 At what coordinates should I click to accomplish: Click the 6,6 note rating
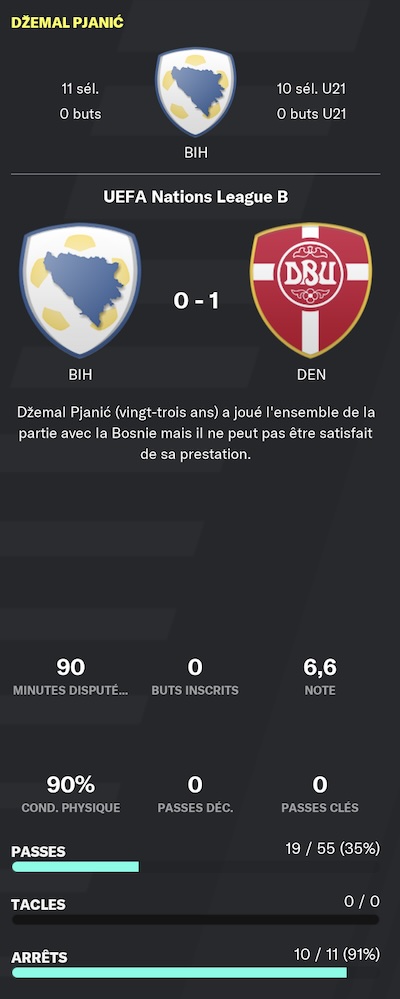320,676
